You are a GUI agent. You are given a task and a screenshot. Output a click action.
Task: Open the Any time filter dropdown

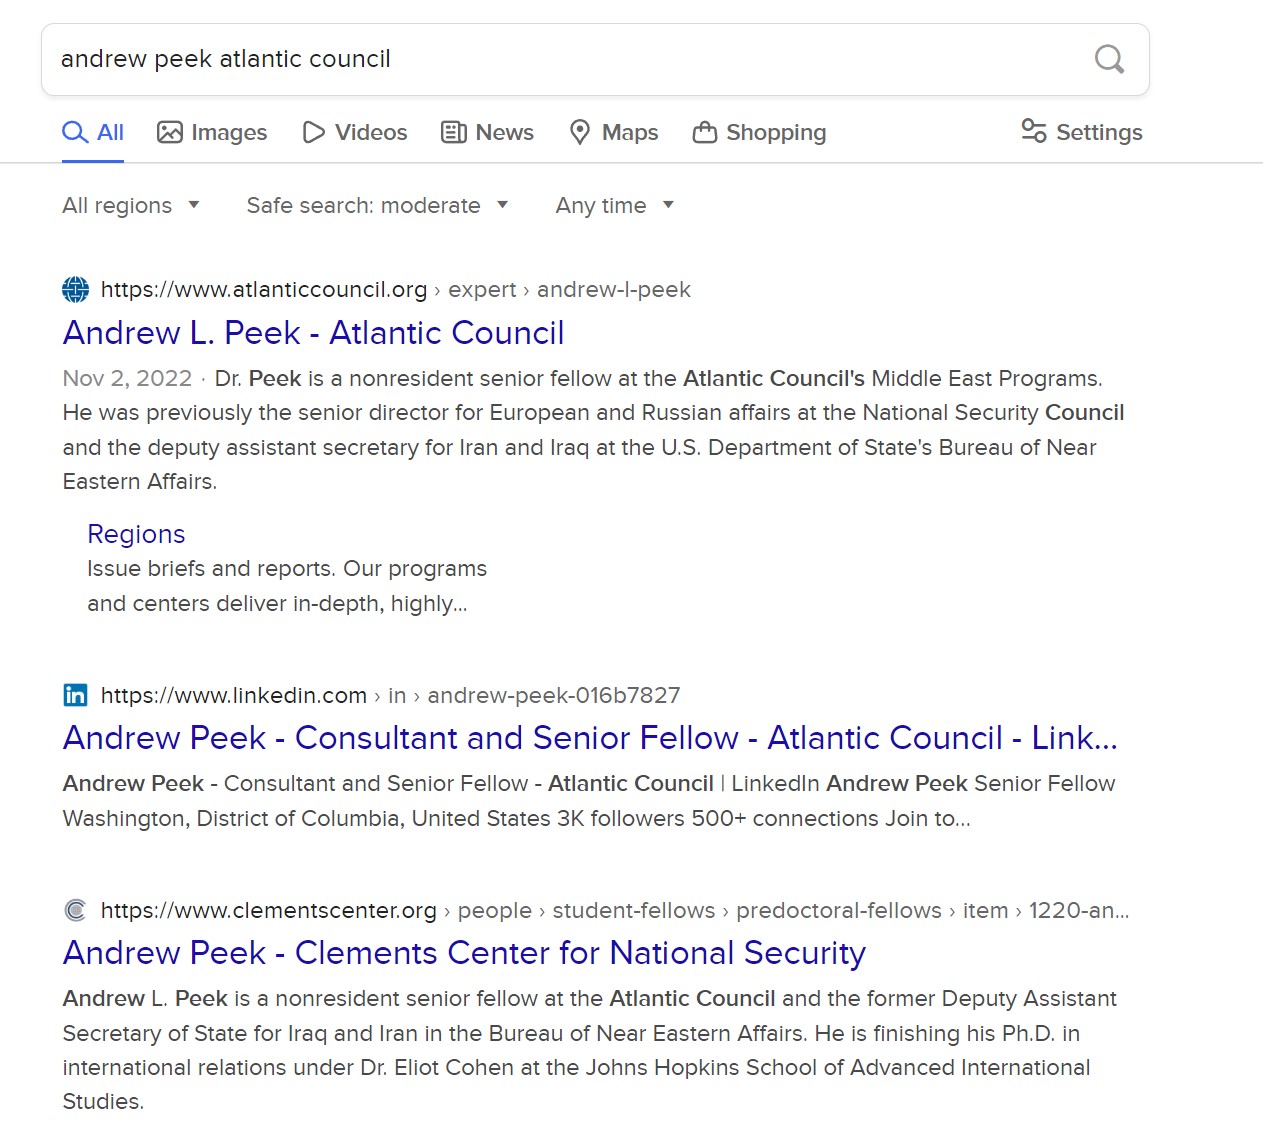[615, 205]
